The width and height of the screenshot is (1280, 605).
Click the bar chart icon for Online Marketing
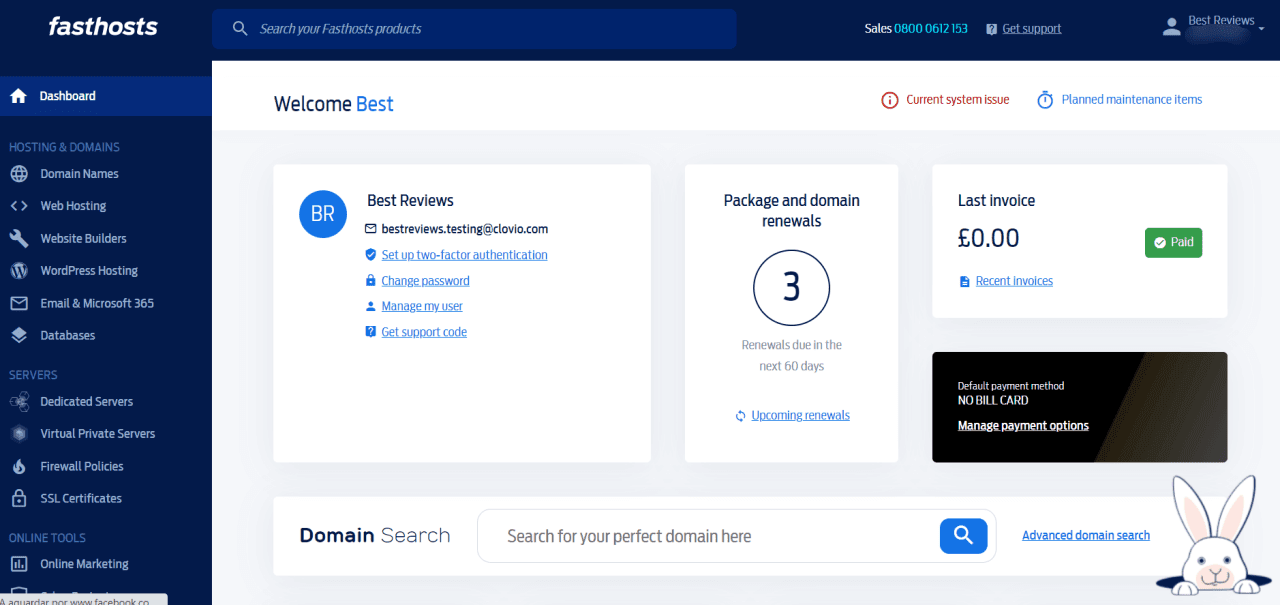(x=18, y=564)
